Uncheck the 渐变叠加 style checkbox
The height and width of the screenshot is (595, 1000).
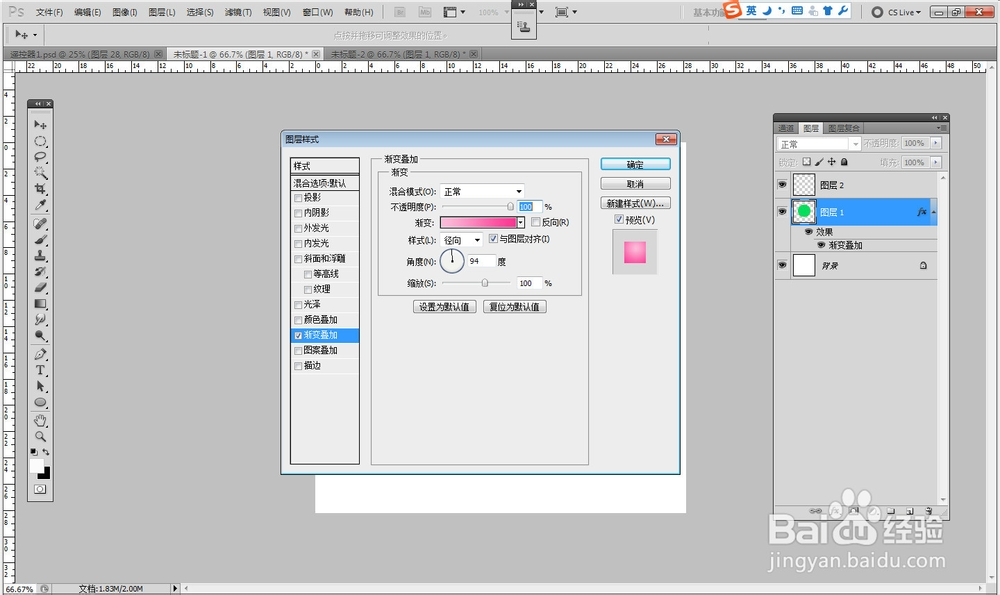298,335
